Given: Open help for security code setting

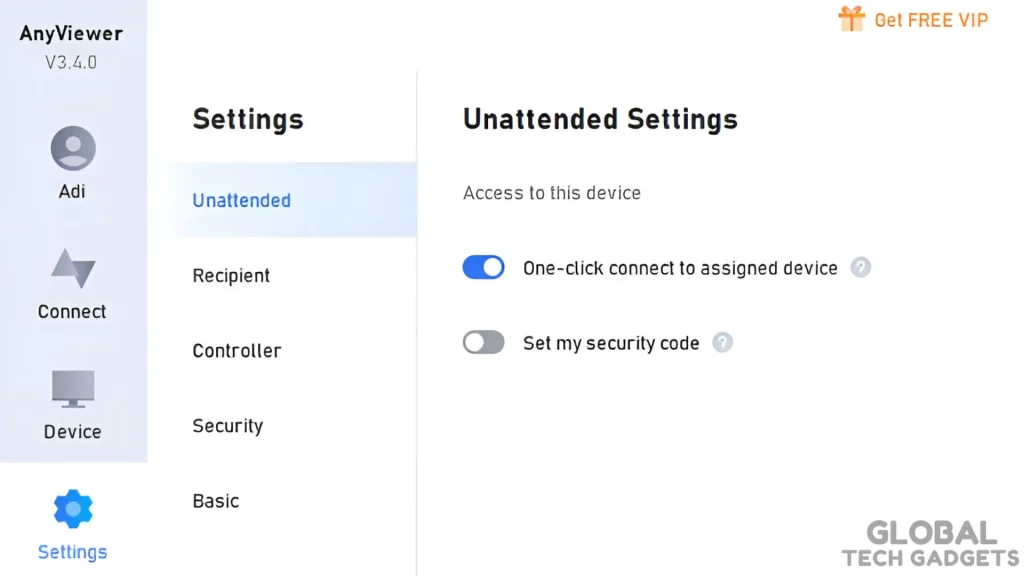Looking at the screenshot, I should [x=722, y=343].
